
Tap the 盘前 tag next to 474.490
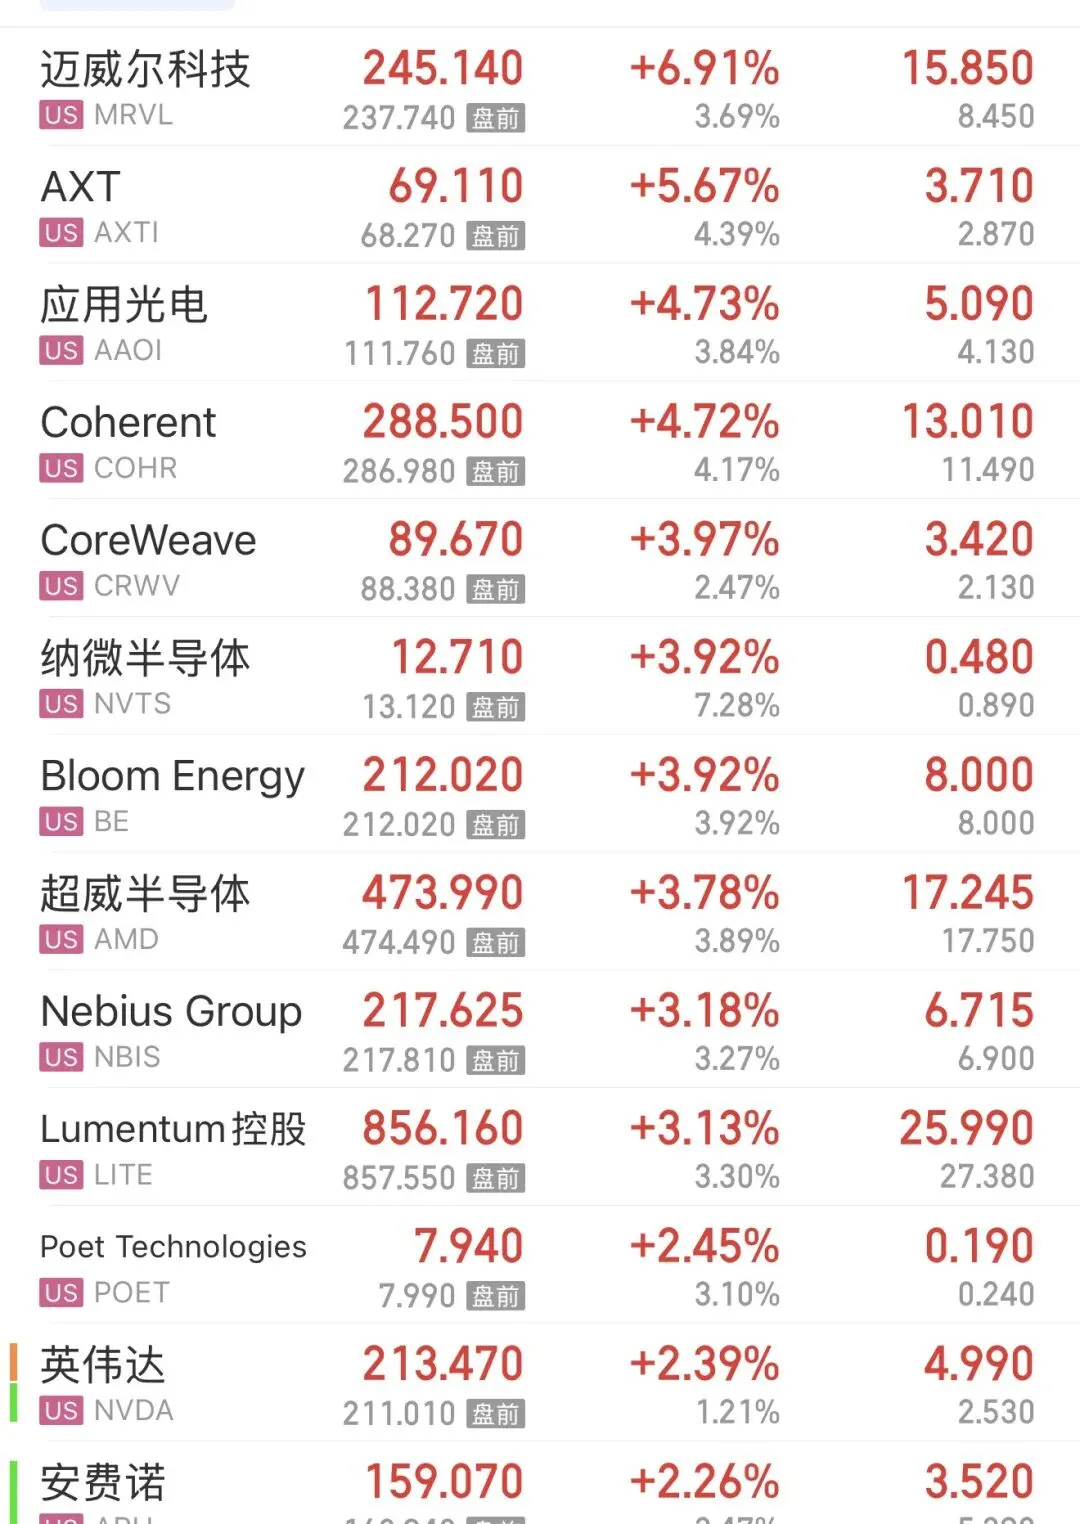(496, 942)
